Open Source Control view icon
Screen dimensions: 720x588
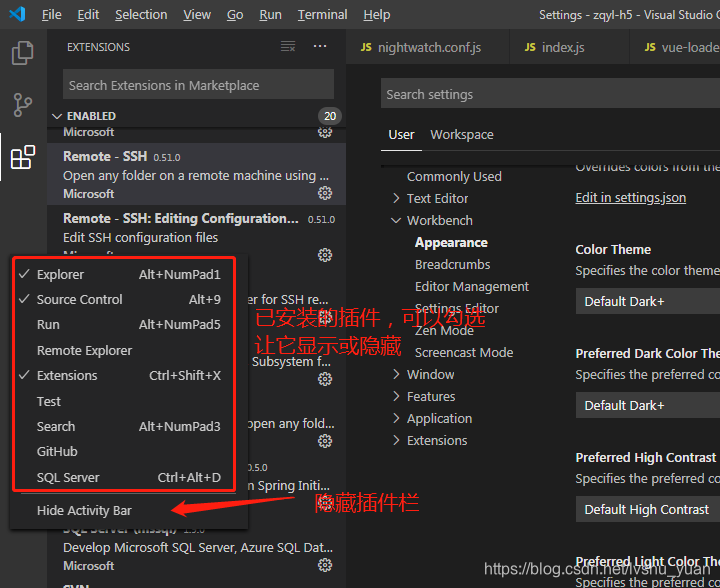(22, 105)
